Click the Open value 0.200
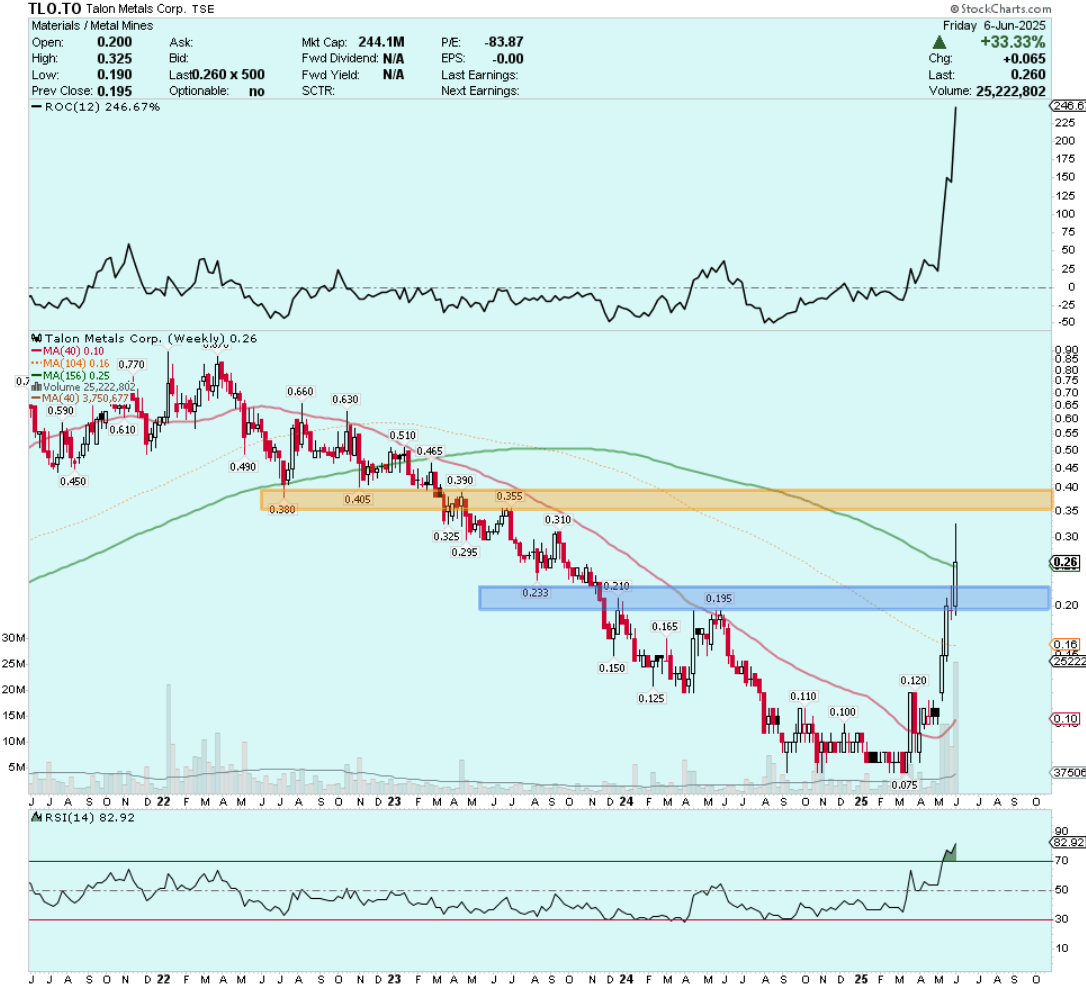1086x986 pixels. pyautogui.click(x=114, y=42)
